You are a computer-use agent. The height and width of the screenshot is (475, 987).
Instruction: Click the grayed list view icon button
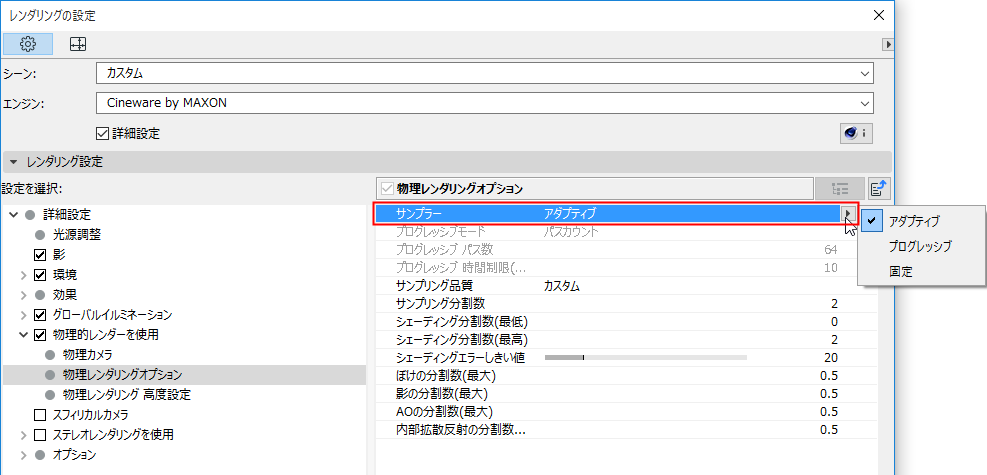coord(840,188)
